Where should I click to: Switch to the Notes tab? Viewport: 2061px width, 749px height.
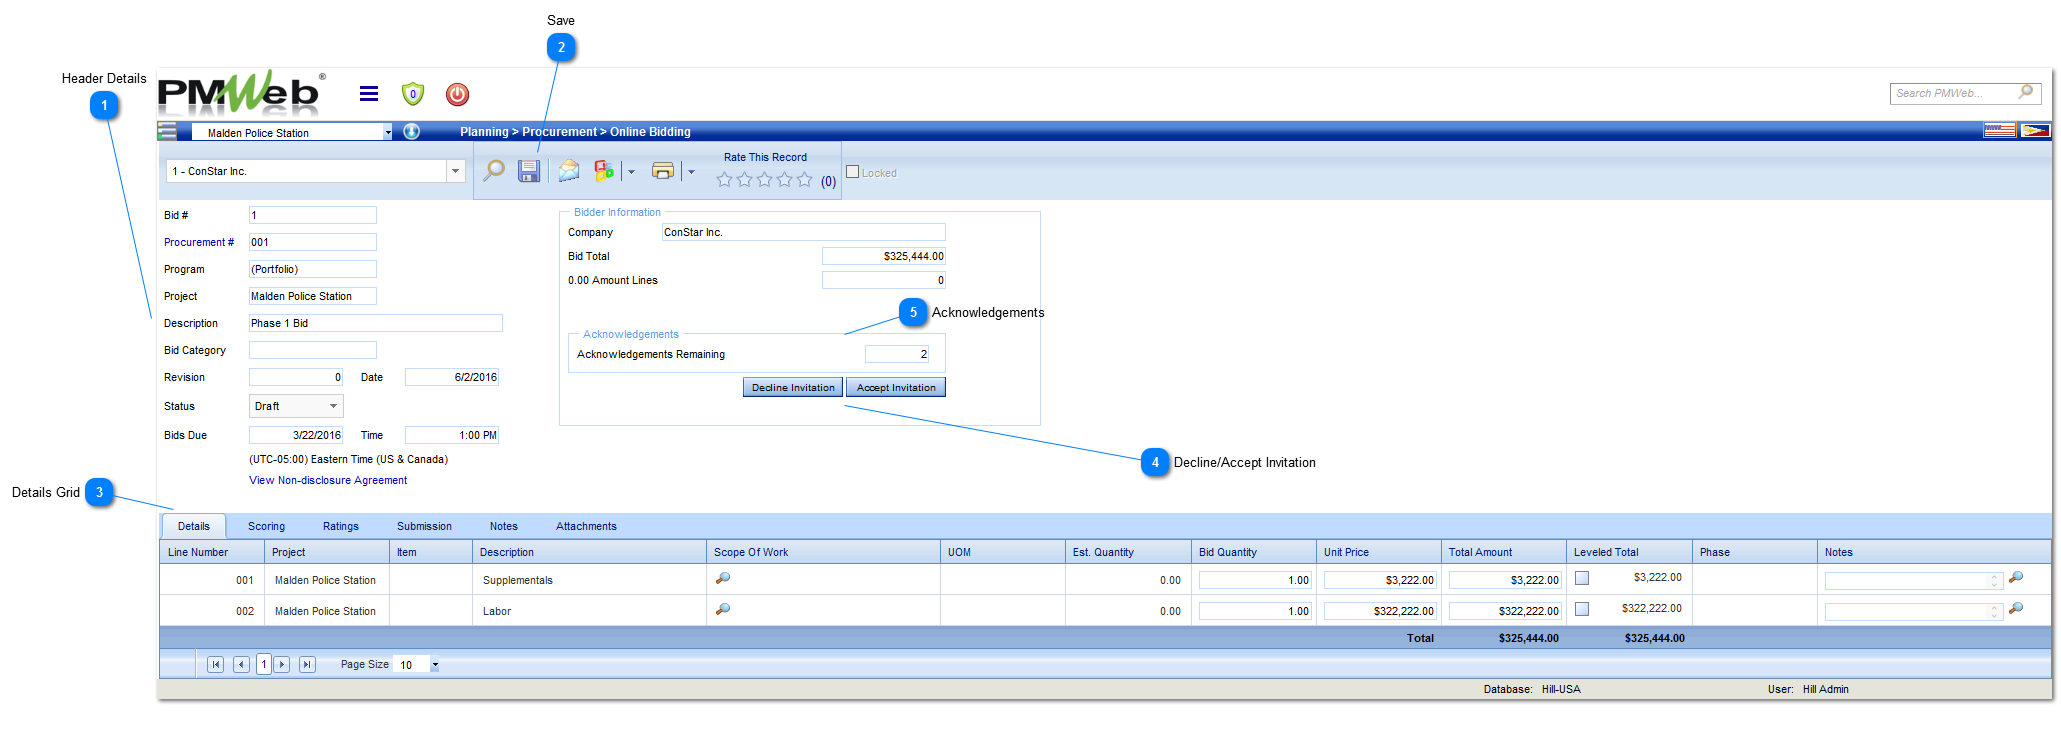click(x=504, y=526)
